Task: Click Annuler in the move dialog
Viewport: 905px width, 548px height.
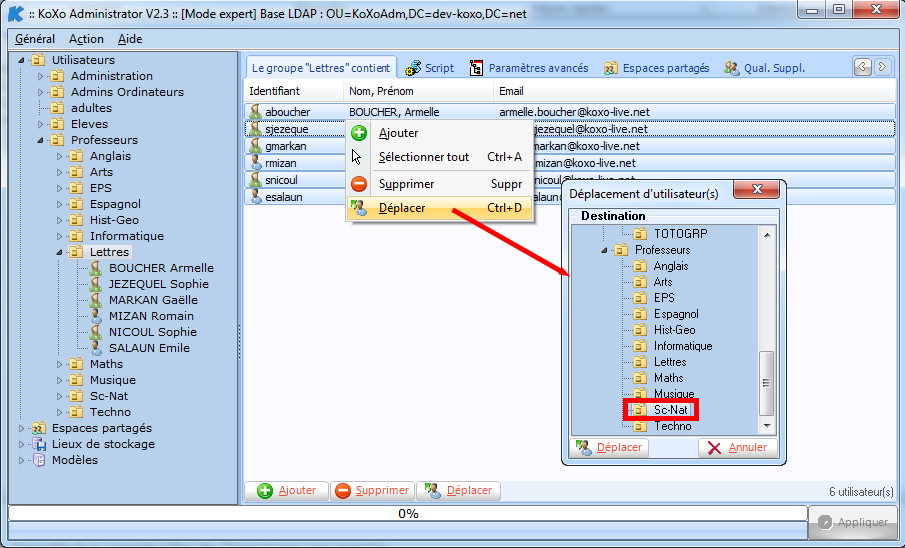Action: [738, 448]
